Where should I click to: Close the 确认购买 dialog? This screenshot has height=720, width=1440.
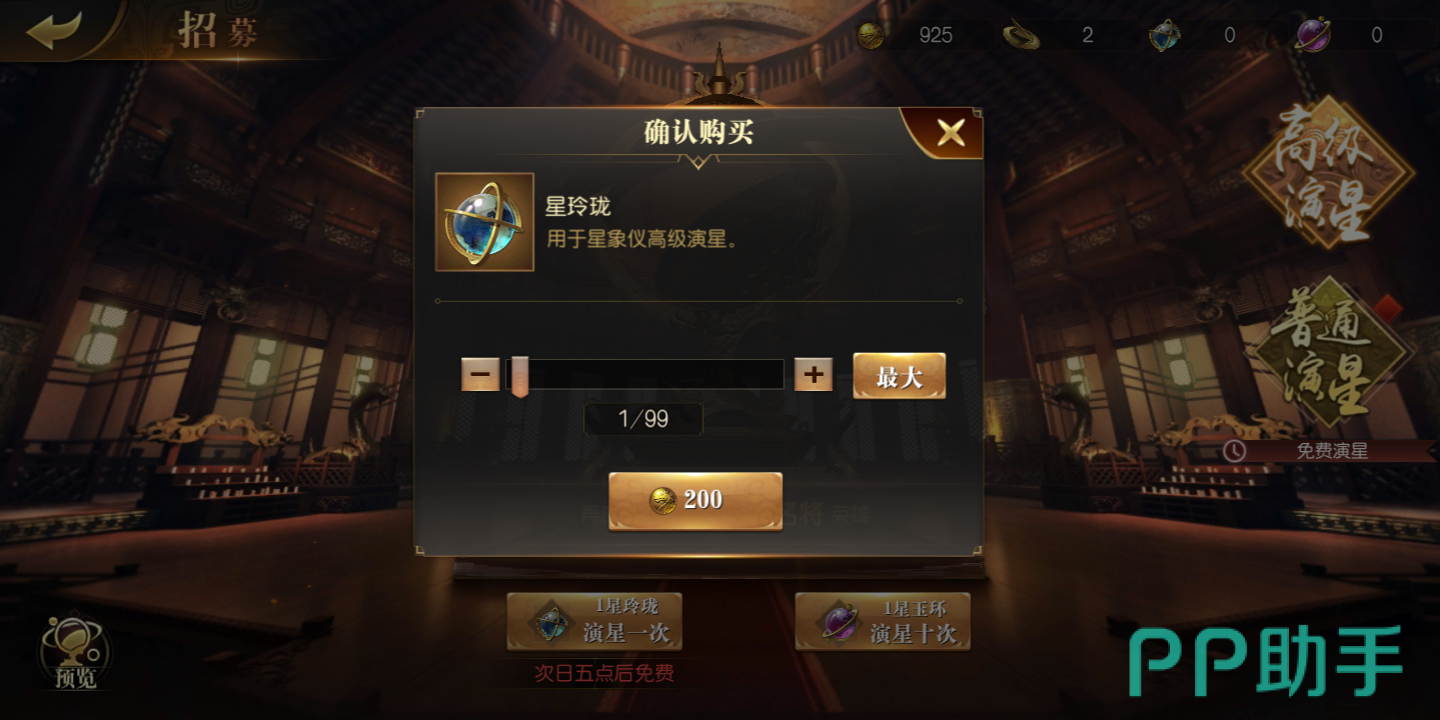(x=950, y=133)
